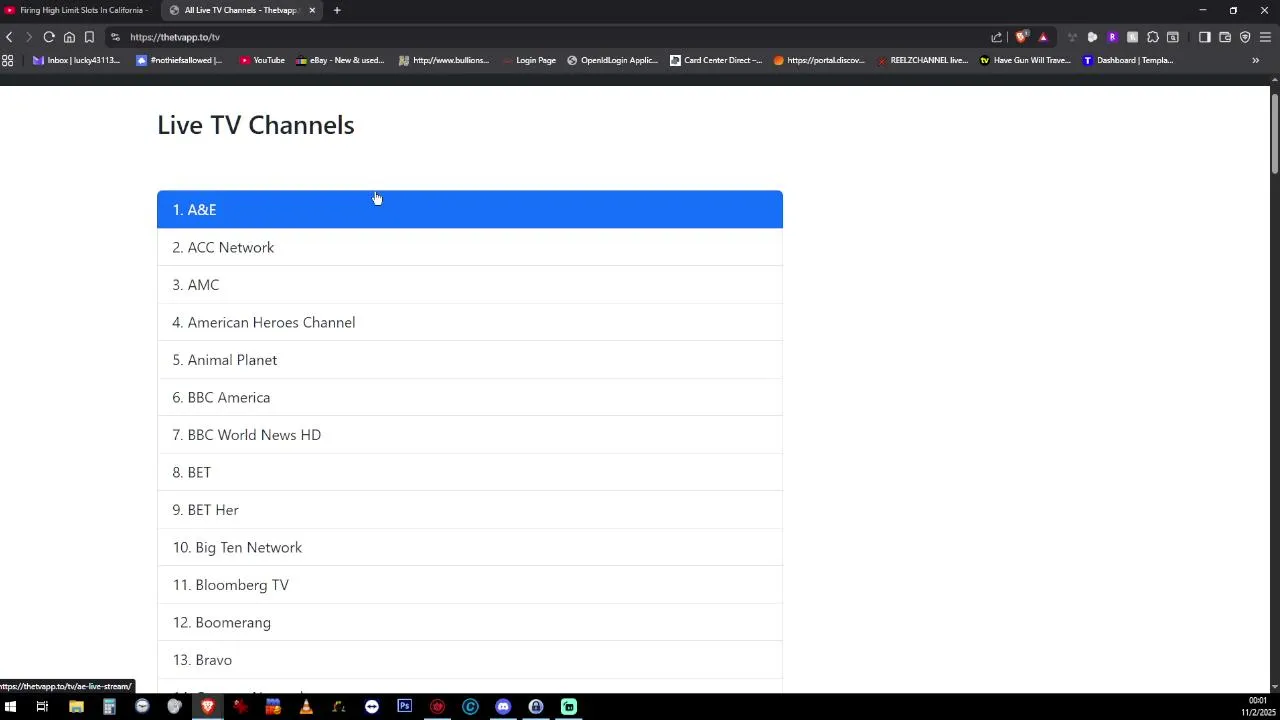Screen dimensions: 1280x720
Task: Open File Explorer in the taskbar
Action: (x=76, y=707)
